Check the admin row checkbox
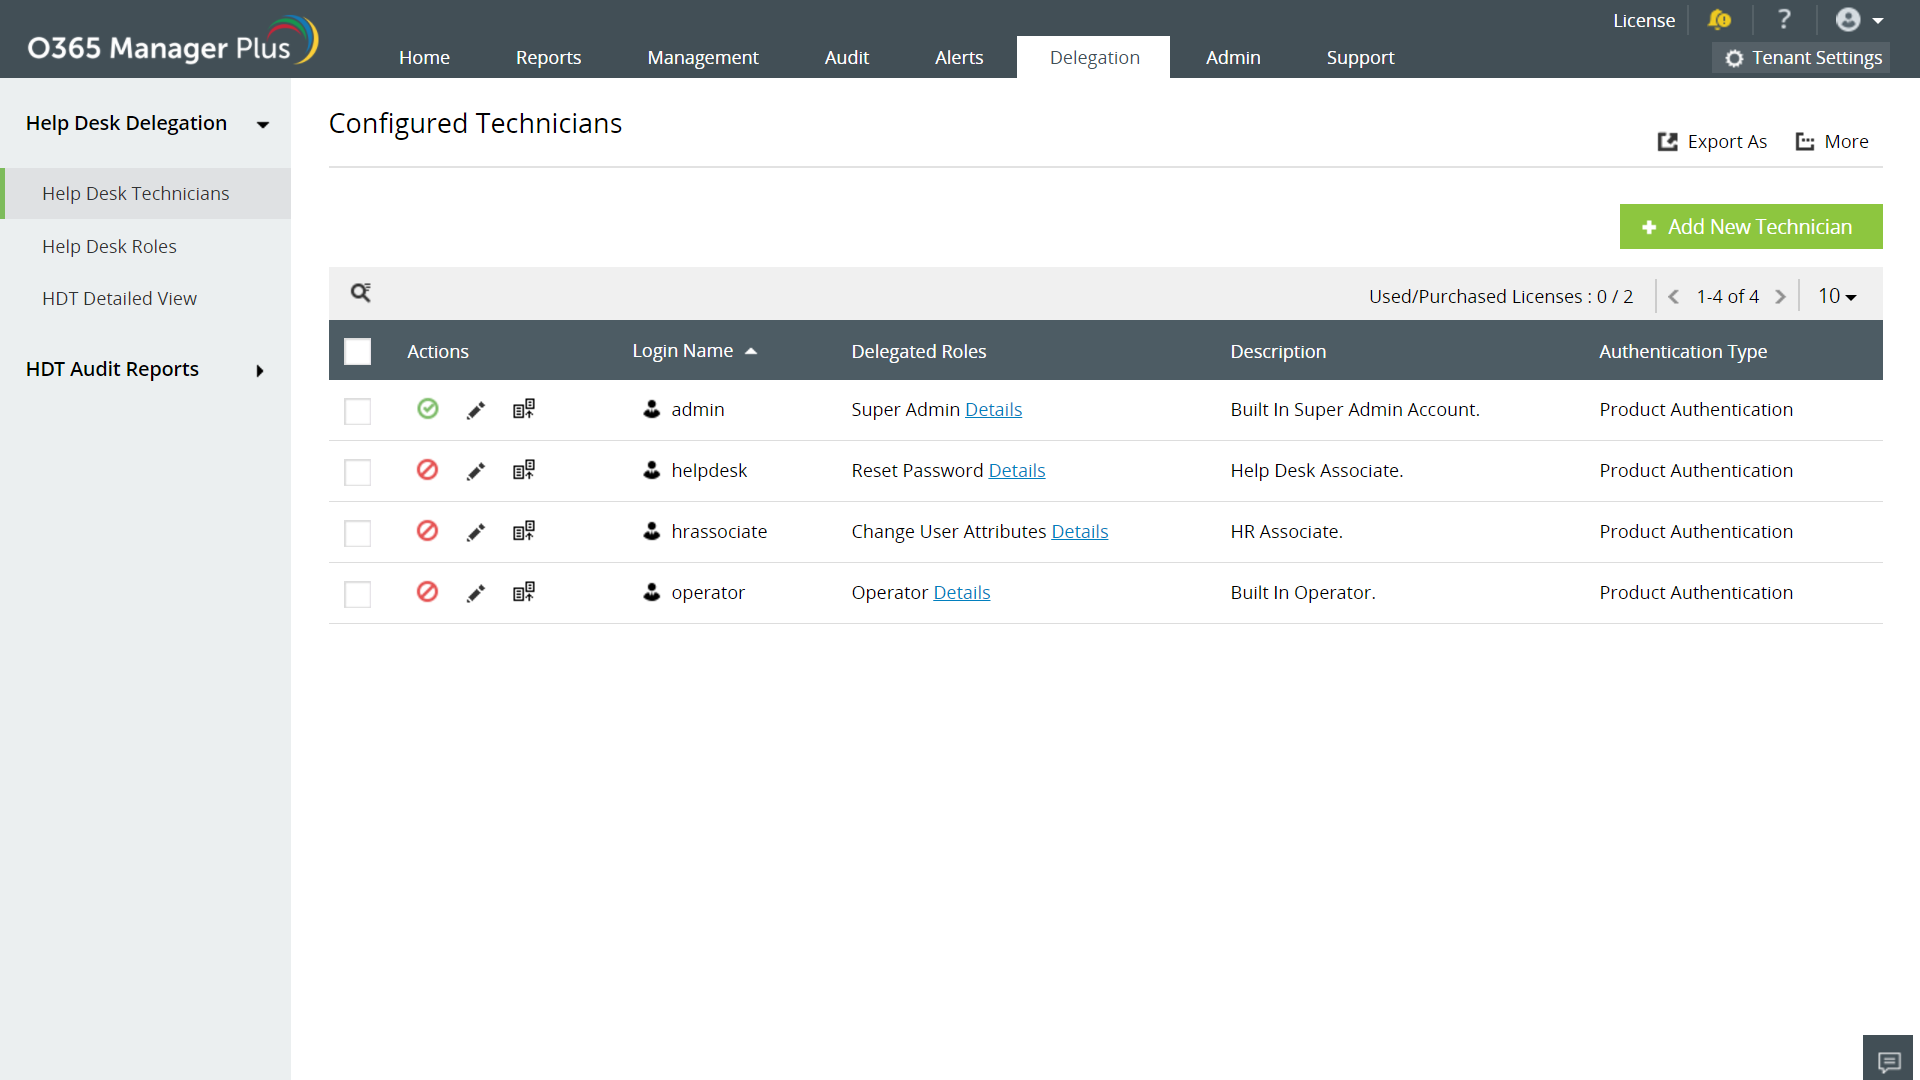1920x1080 pixels. point(357,411)
